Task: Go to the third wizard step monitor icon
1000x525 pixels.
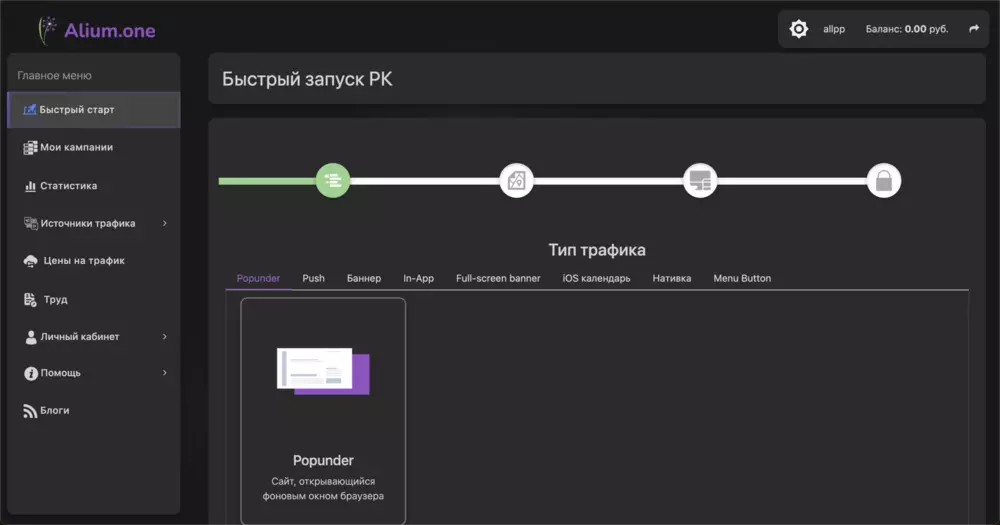Action: pos(700,181)
